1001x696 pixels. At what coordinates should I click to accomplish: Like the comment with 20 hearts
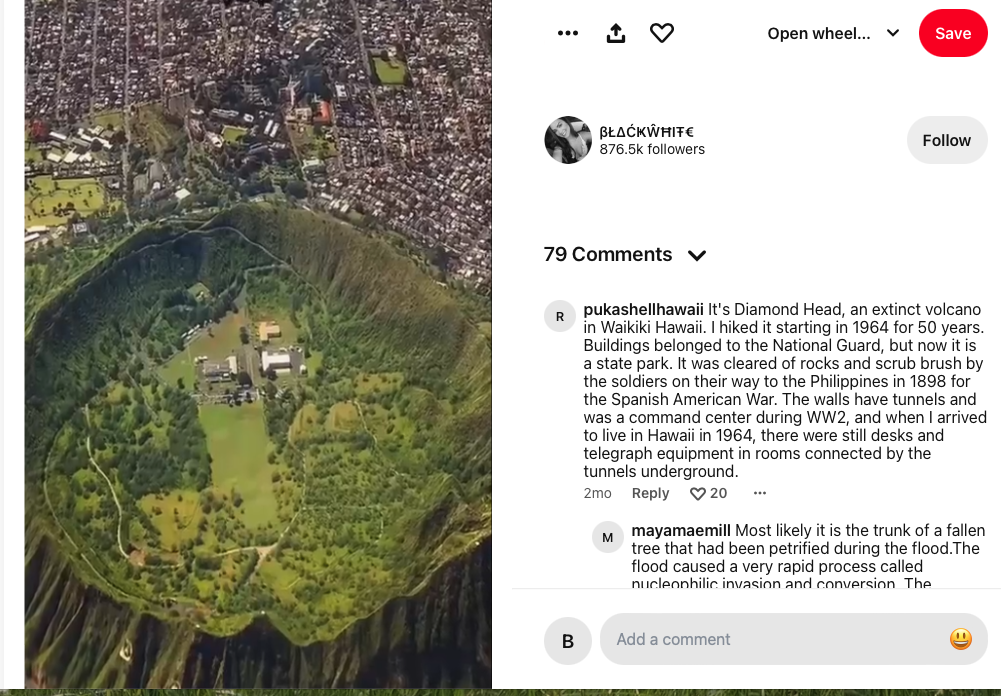coord(698,494)
